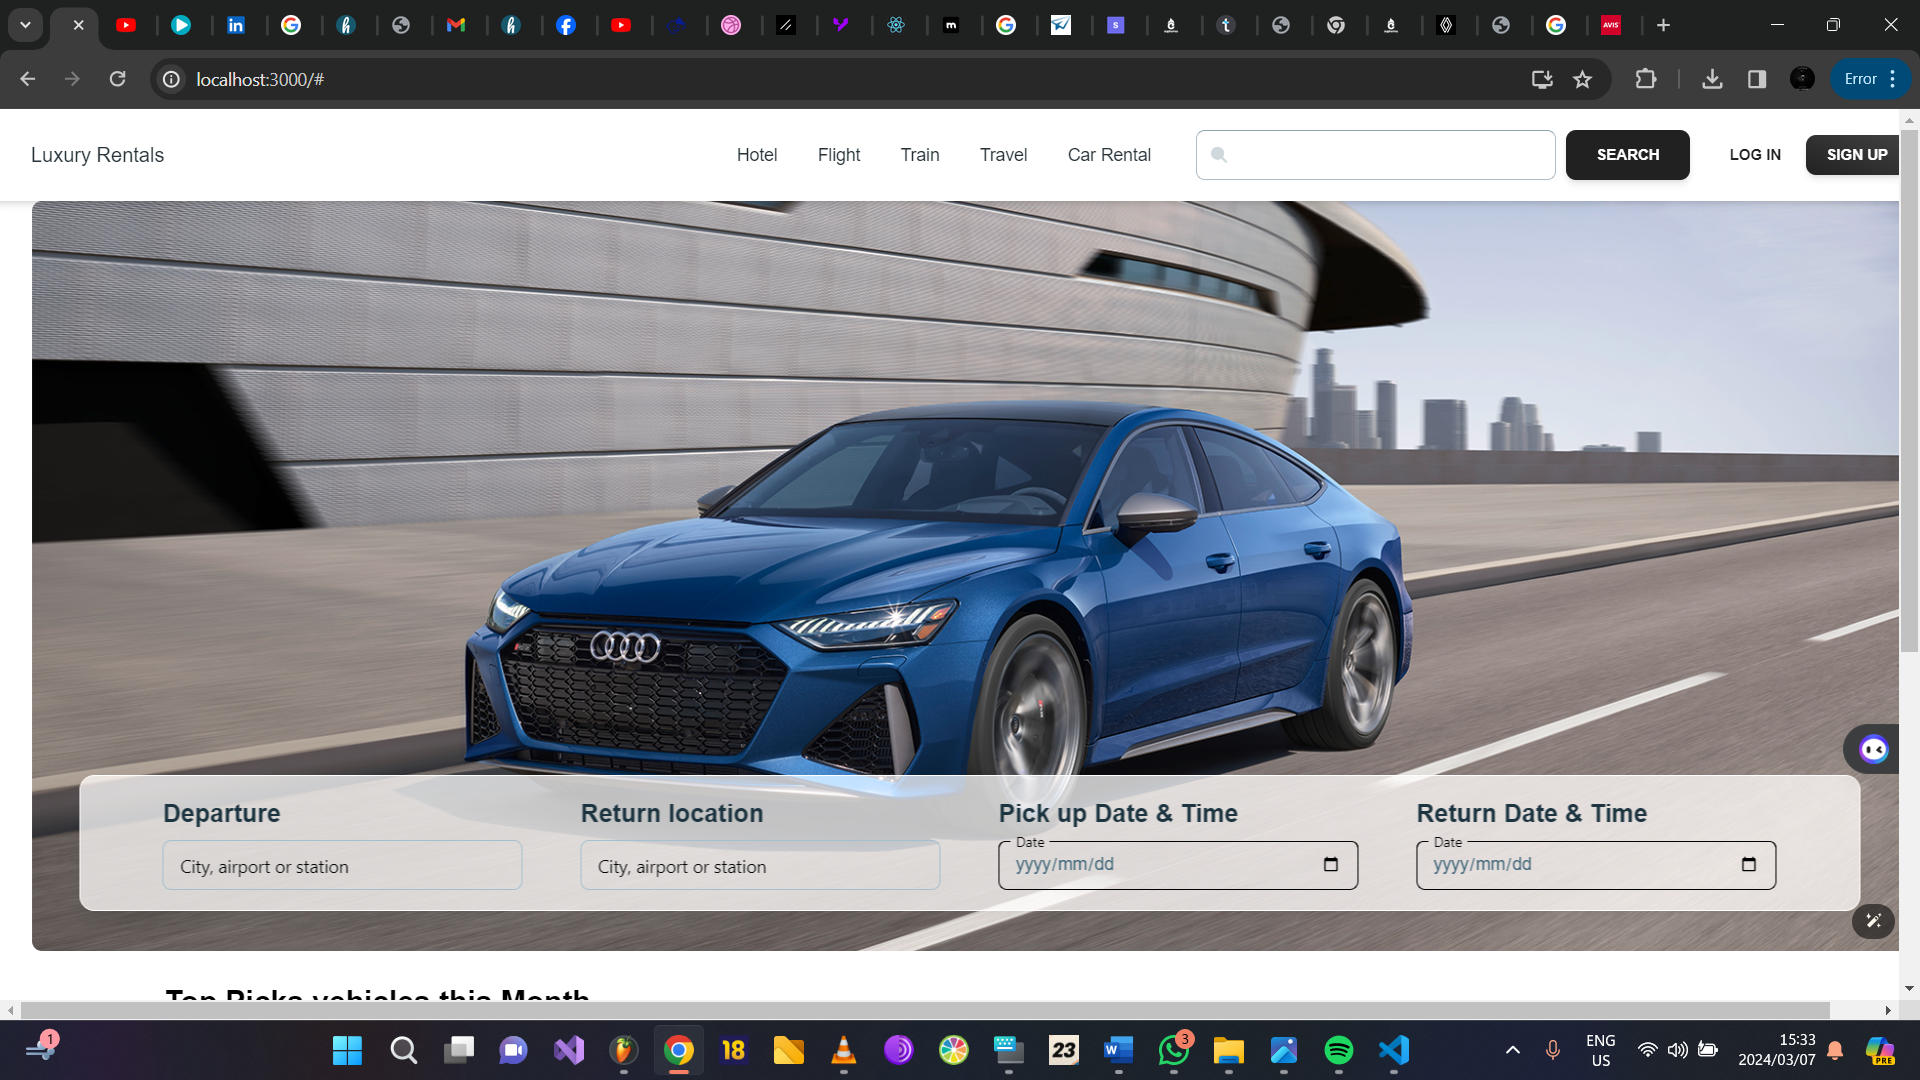
Task: Switch to the LinkedIn tab
Action: 236,25
